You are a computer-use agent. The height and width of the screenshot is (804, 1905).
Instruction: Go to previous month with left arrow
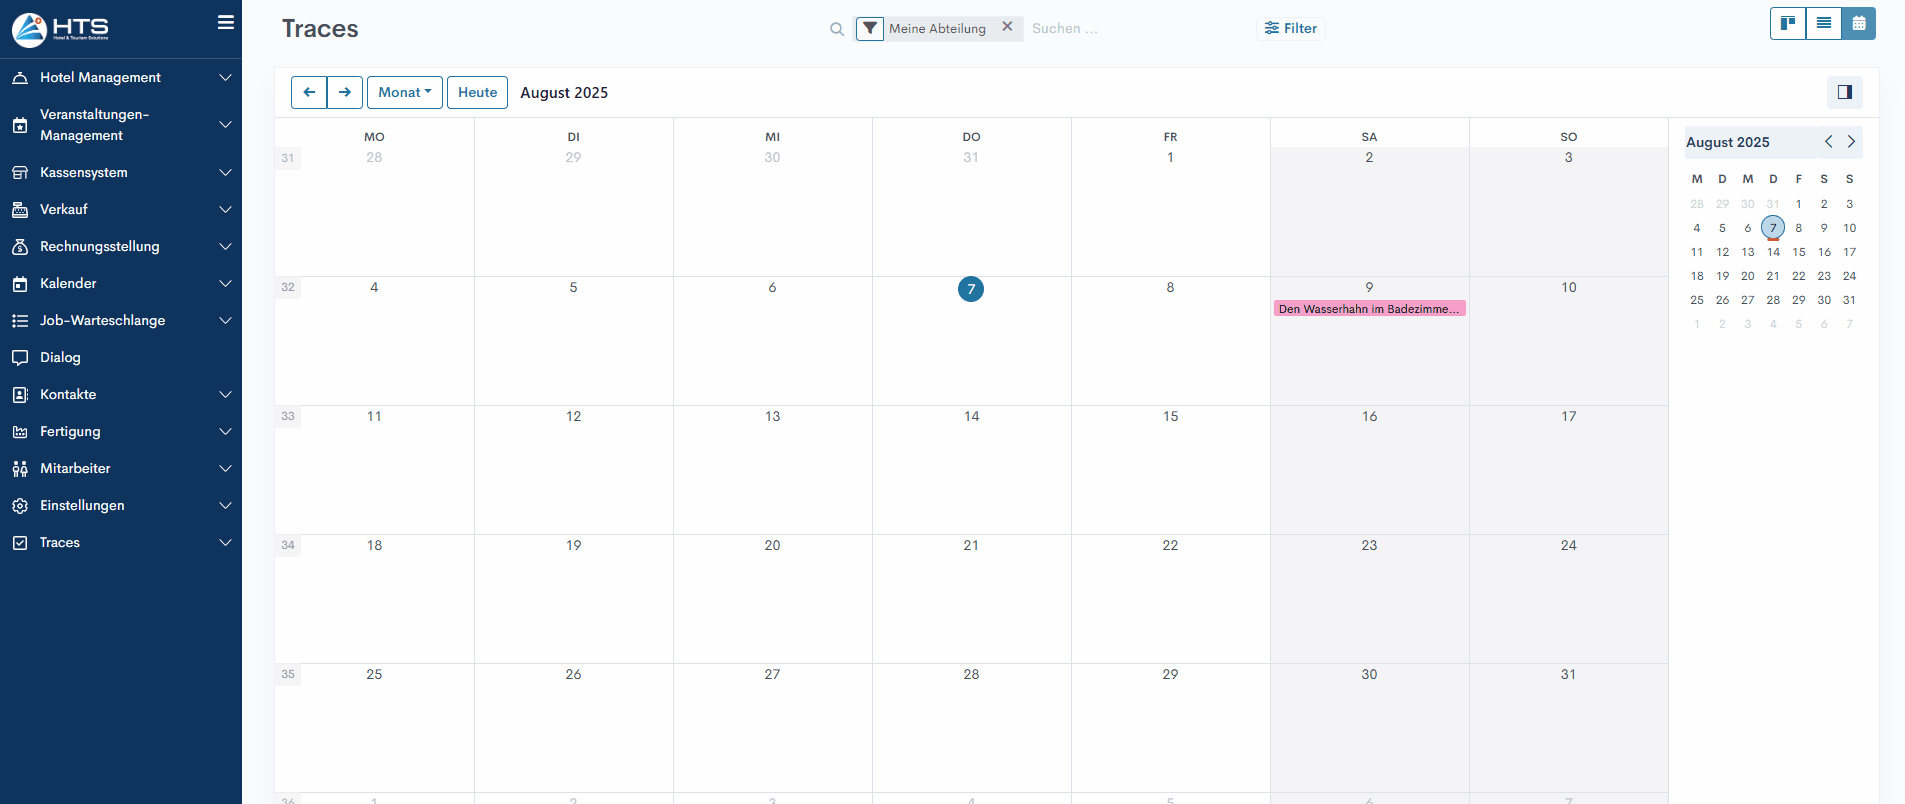tap(309, 93)
